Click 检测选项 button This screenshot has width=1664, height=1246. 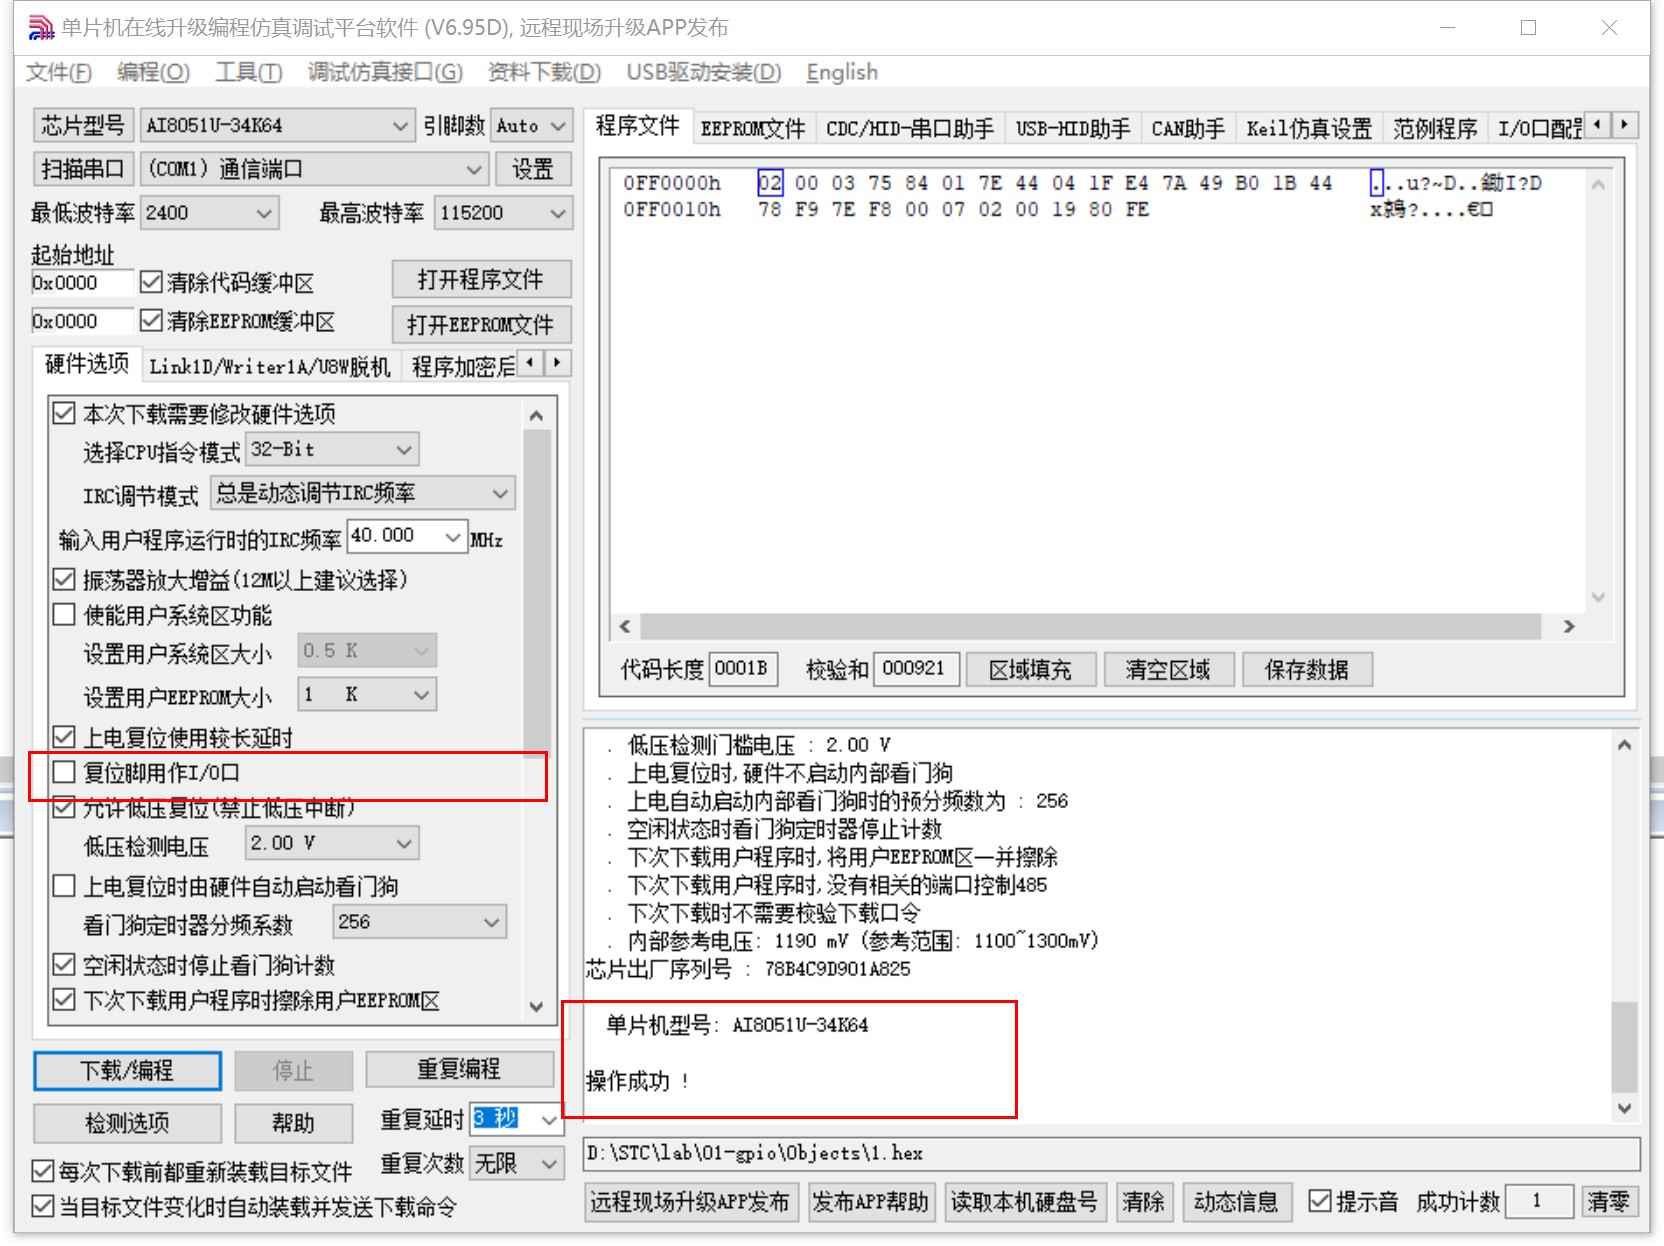(x=127, y=1123)
